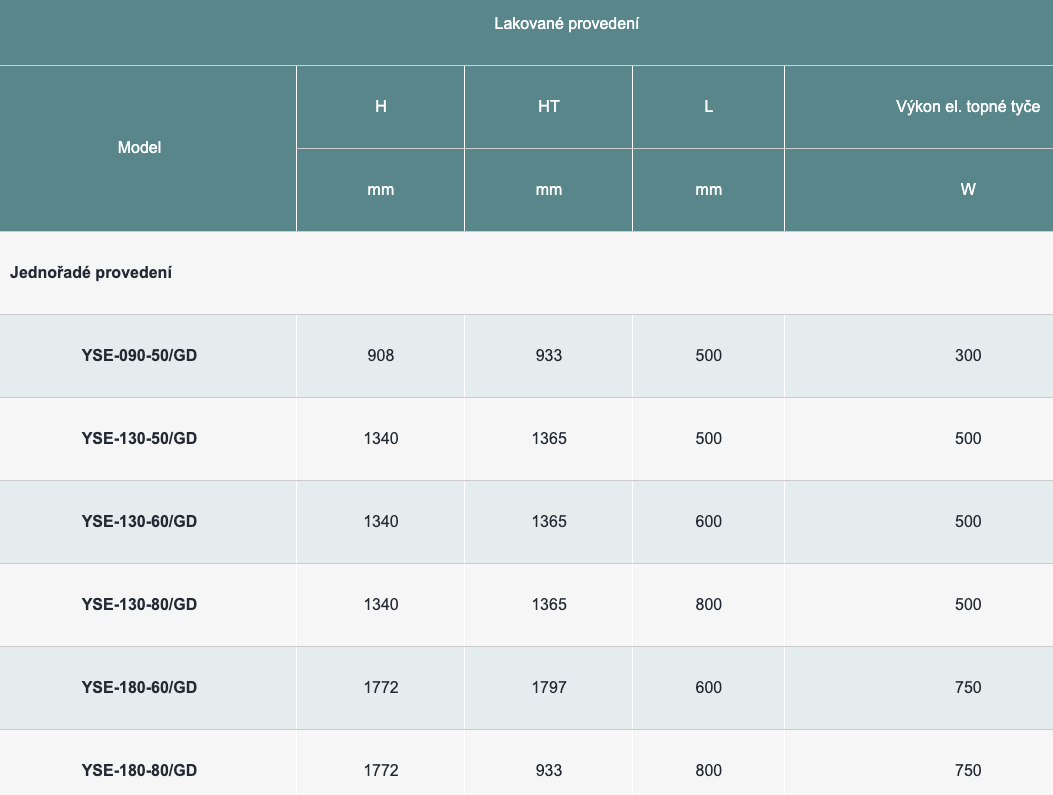
Task: Click L value 800 in YSE-130-80/GD row
Action: [x=708, y=605]
